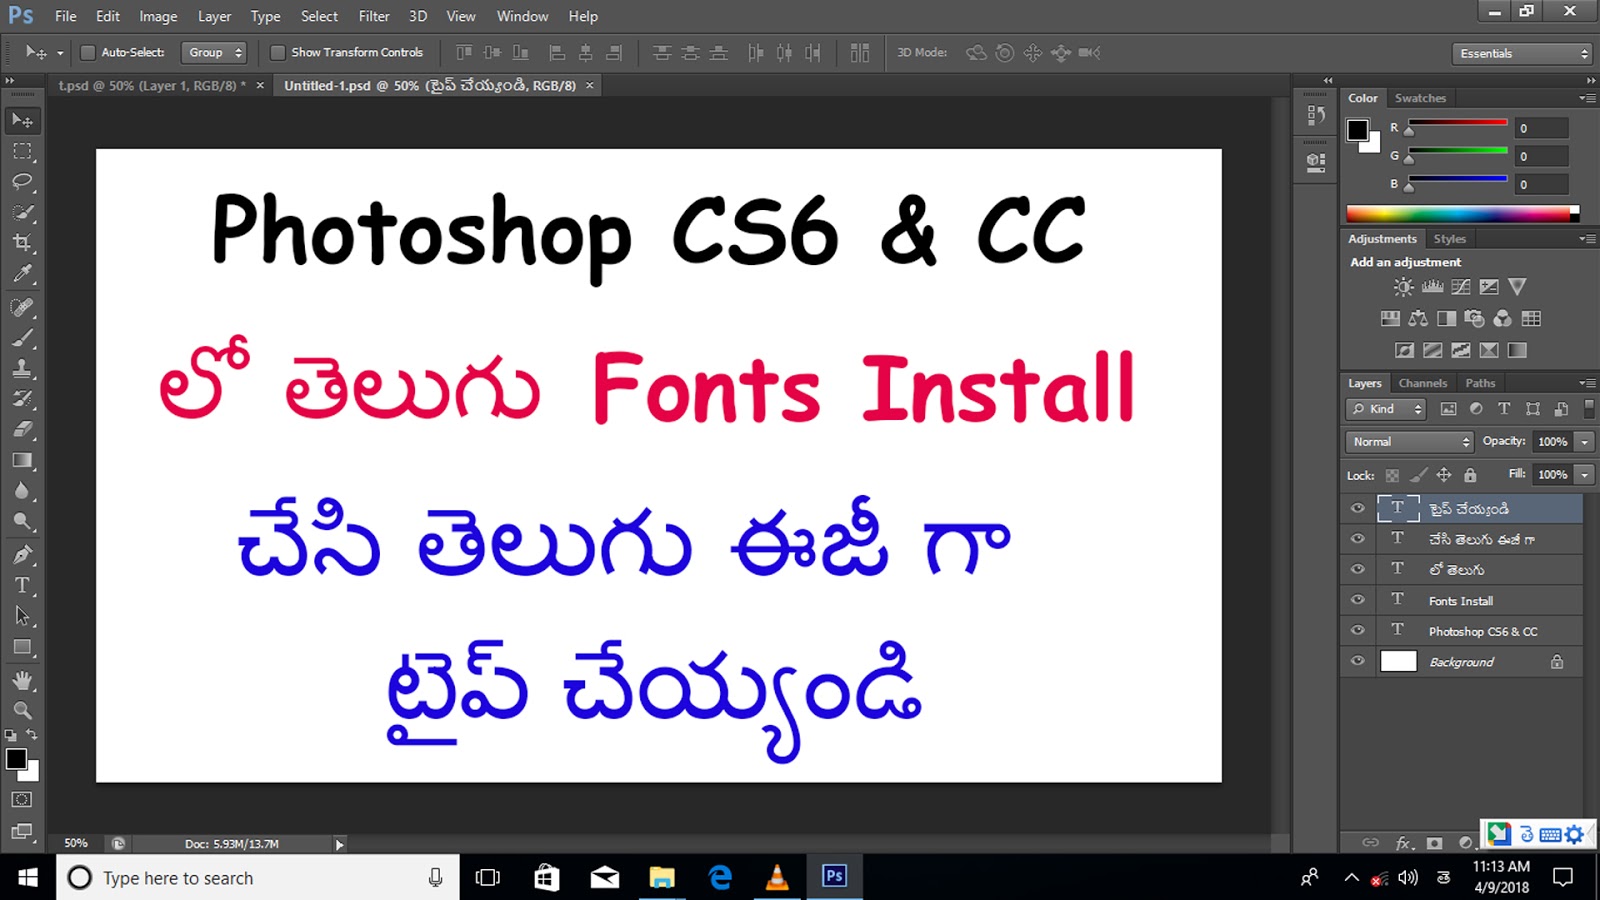Open the layer Kind filter dropdown
The image size is (1600, 900).
click(x=1386, y=409)
